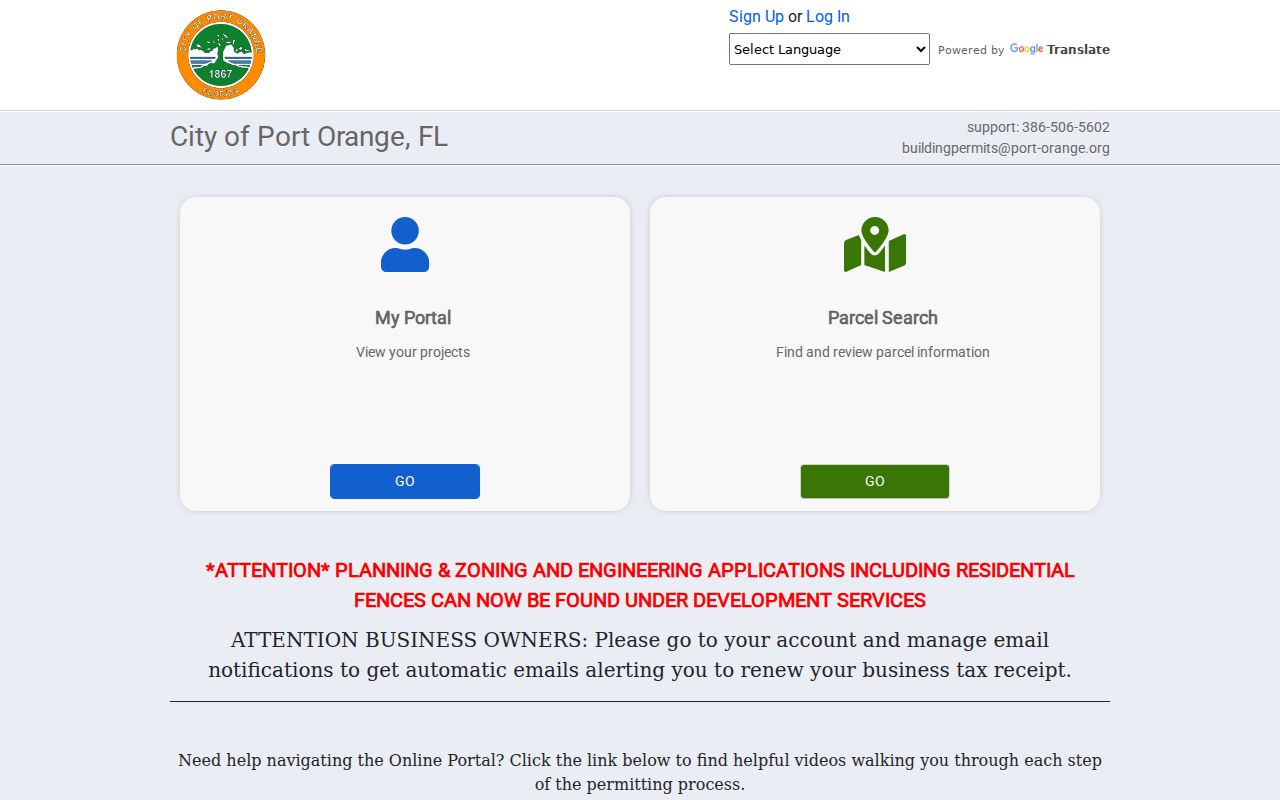Click the buildingpermits@port-orange.org email address
Screen dimensions: 1280x800
[1006, 148]
